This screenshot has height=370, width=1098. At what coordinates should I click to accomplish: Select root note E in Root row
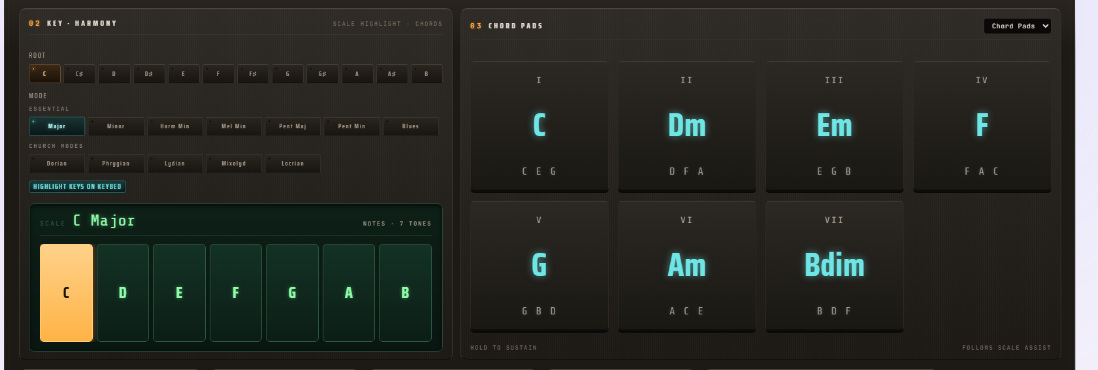(183, 74)
